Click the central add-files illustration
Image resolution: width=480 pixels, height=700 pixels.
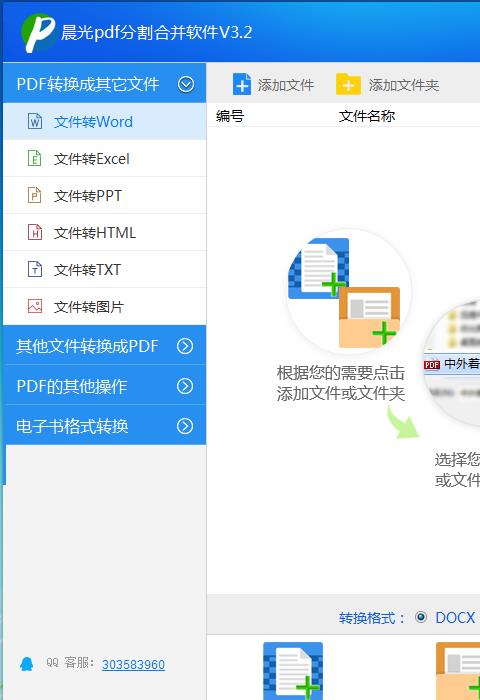click(x=348, y=292)
